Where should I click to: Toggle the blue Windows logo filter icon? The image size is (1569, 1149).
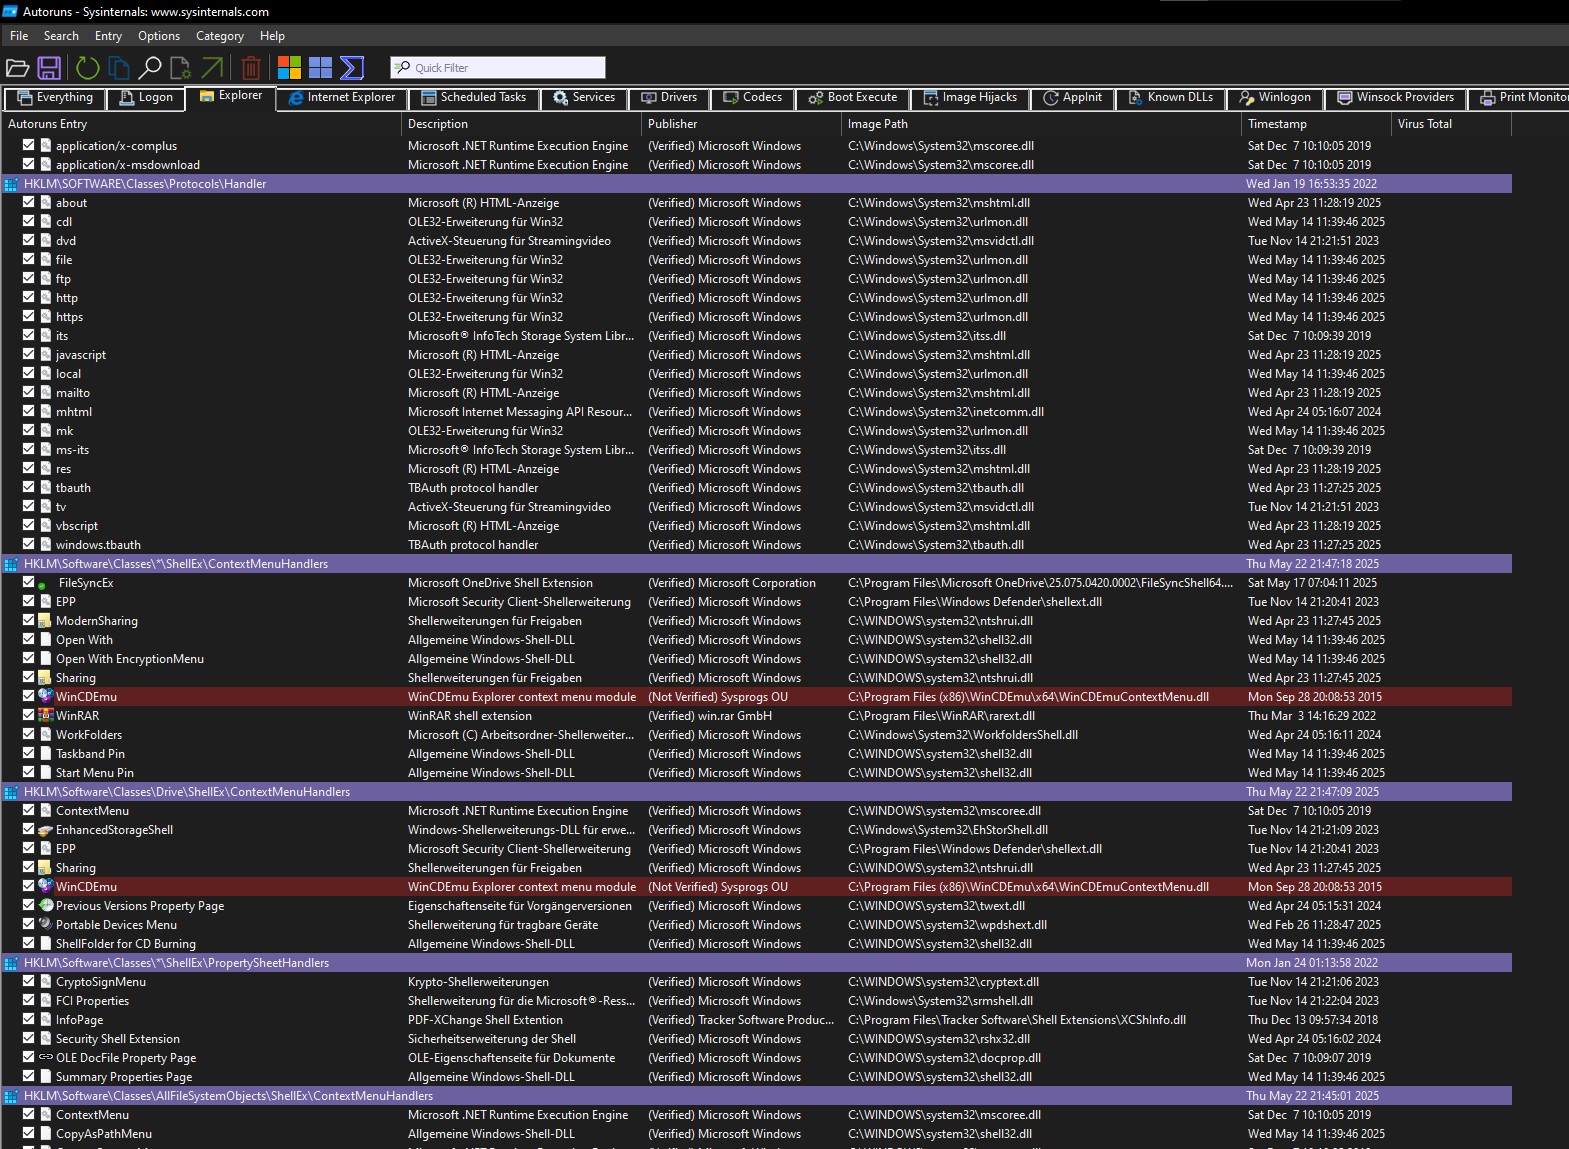pyautogui.click(x=320, y=68)
